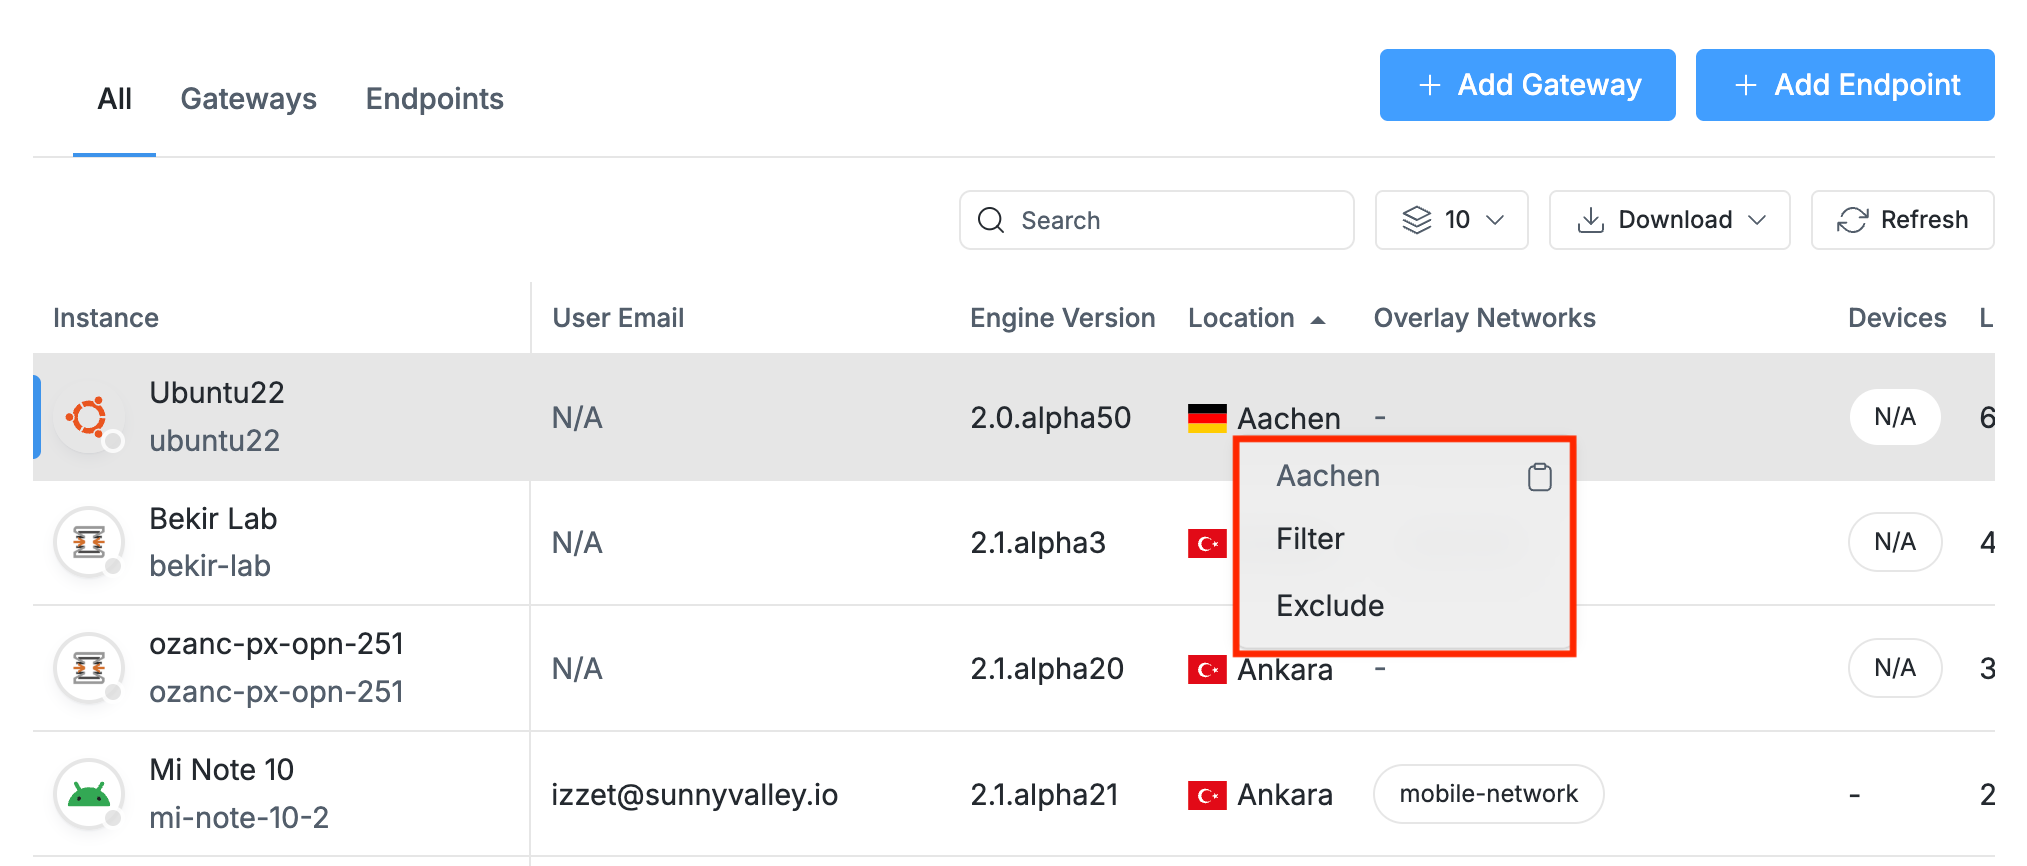Copy Aachen value with clipboard icon
Image resolution: width=2027 pixels, height=866 pixels.
click(x=1539, y=477)
